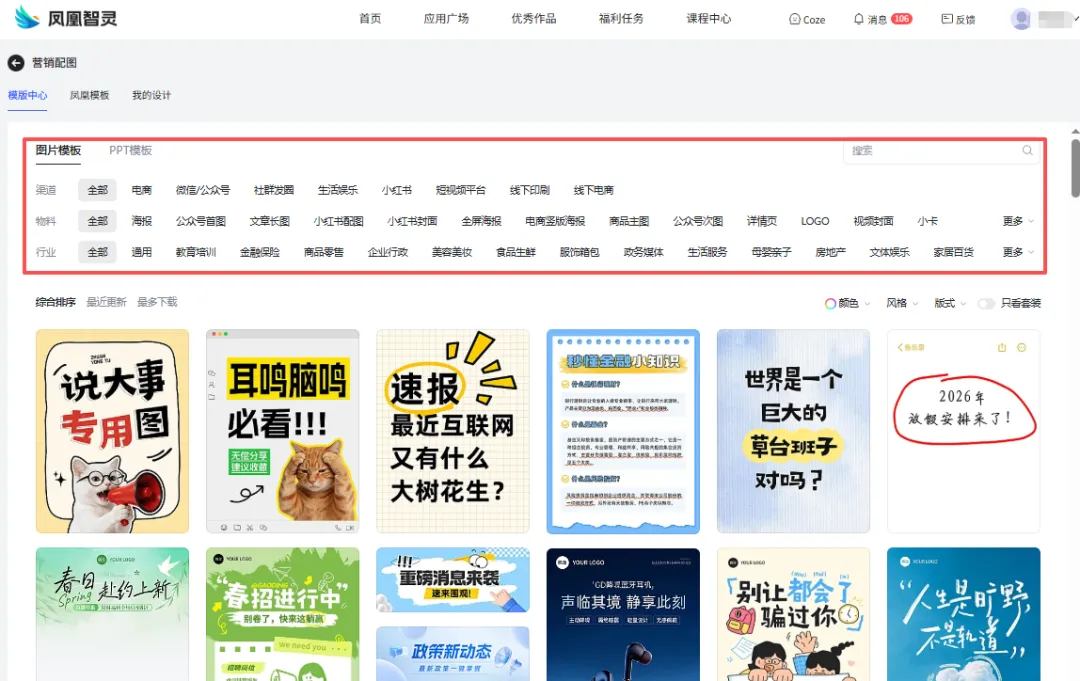1080x681 pixels.
Task: Select 电商 in the 渠道 filter row
Action: click(x=142, y=189)
